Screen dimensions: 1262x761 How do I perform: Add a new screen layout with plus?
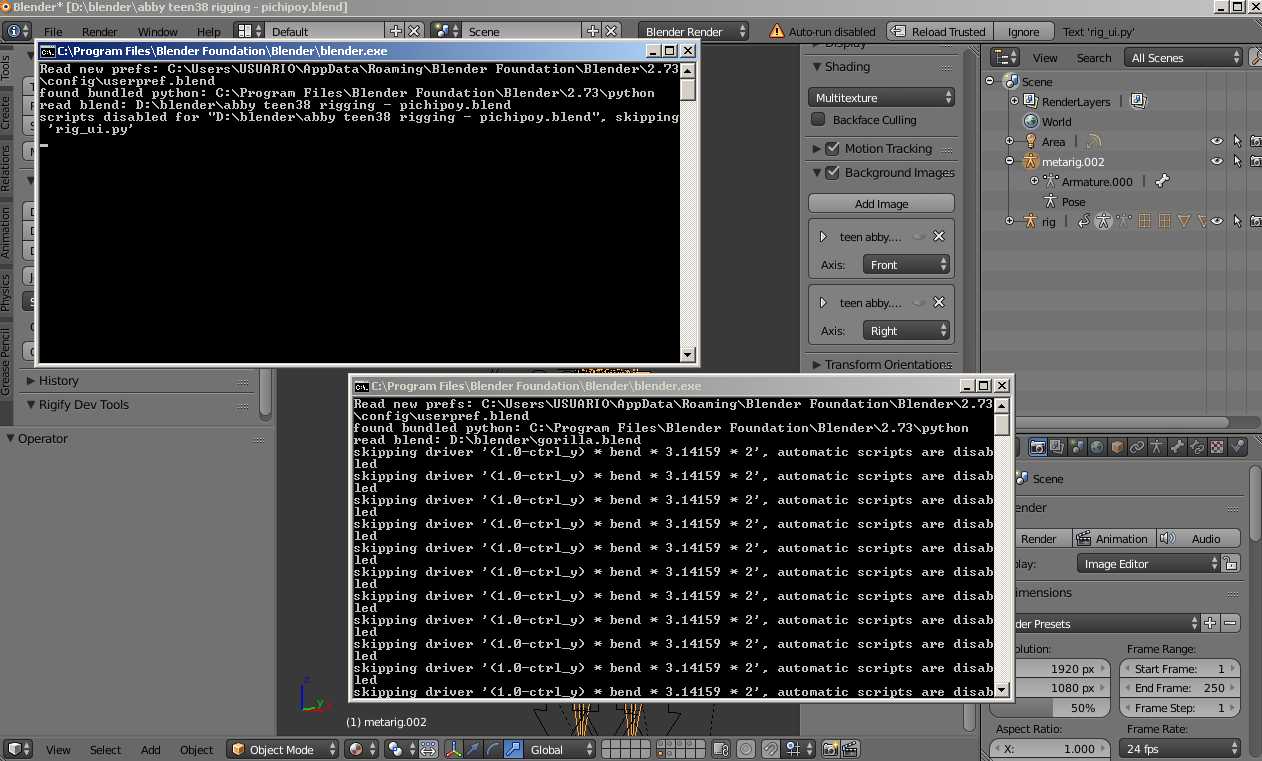(396, 32)
